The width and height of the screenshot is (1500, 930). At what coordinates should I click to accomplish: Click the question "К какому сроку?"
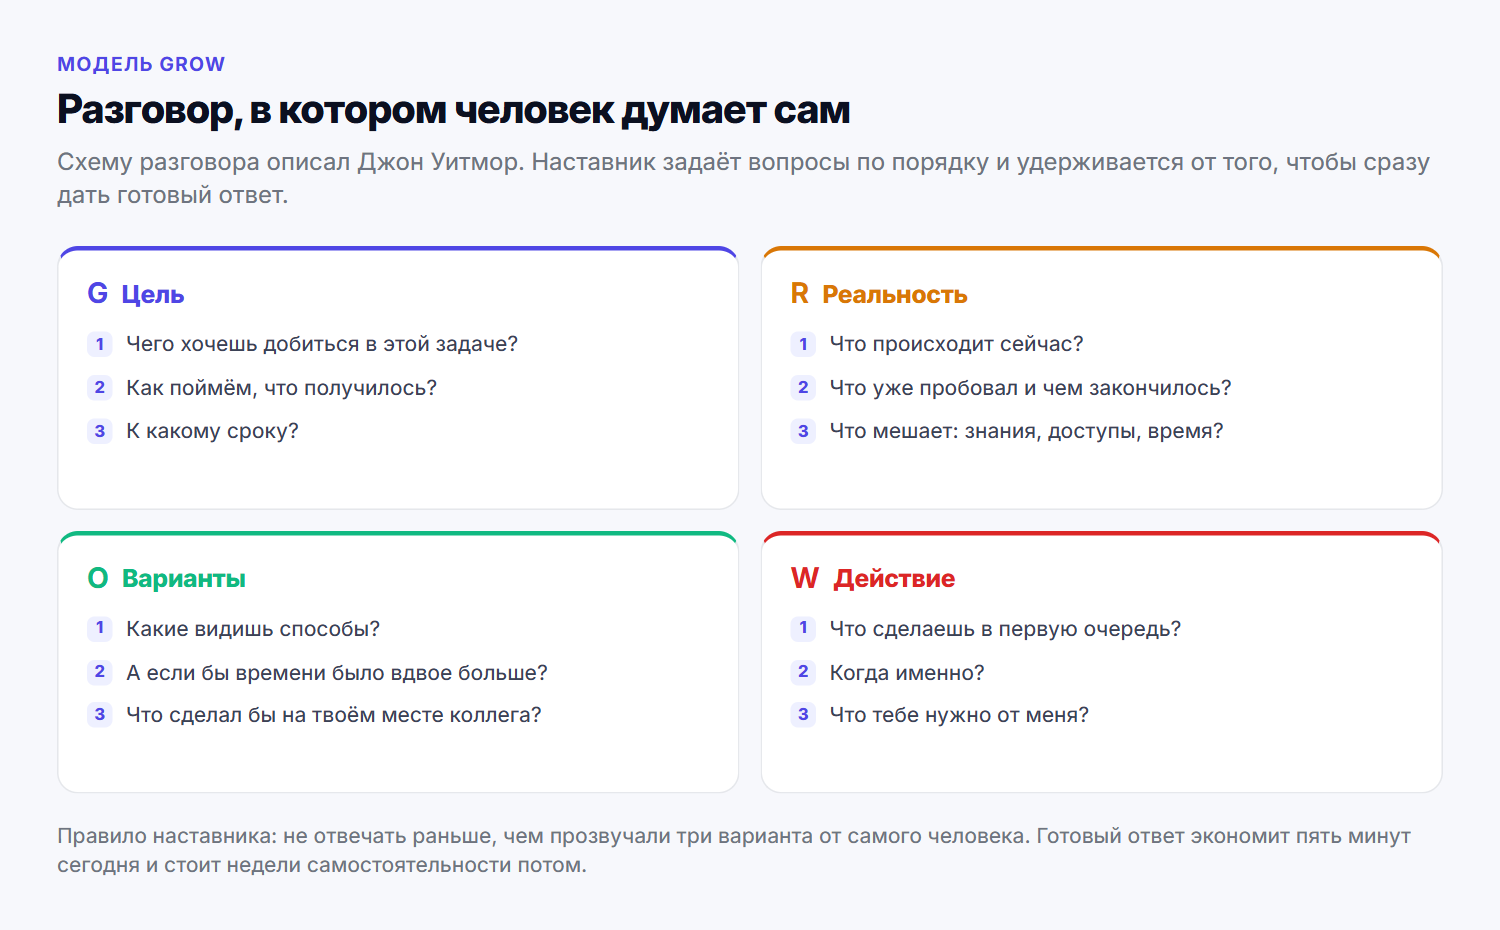click(212, 431)
